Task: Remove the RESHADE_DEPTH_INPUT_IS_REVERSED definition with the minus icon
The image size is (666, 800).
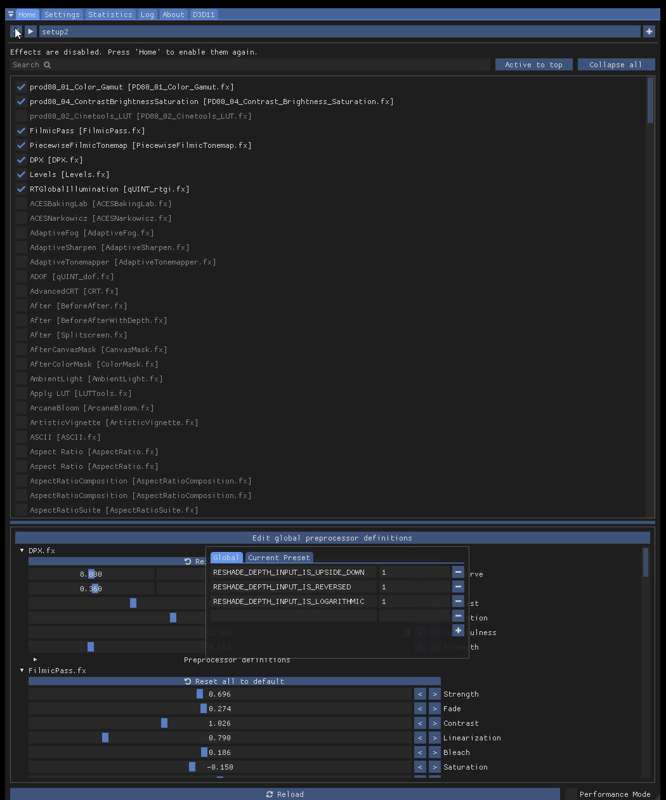Action: tap(458, 587)
